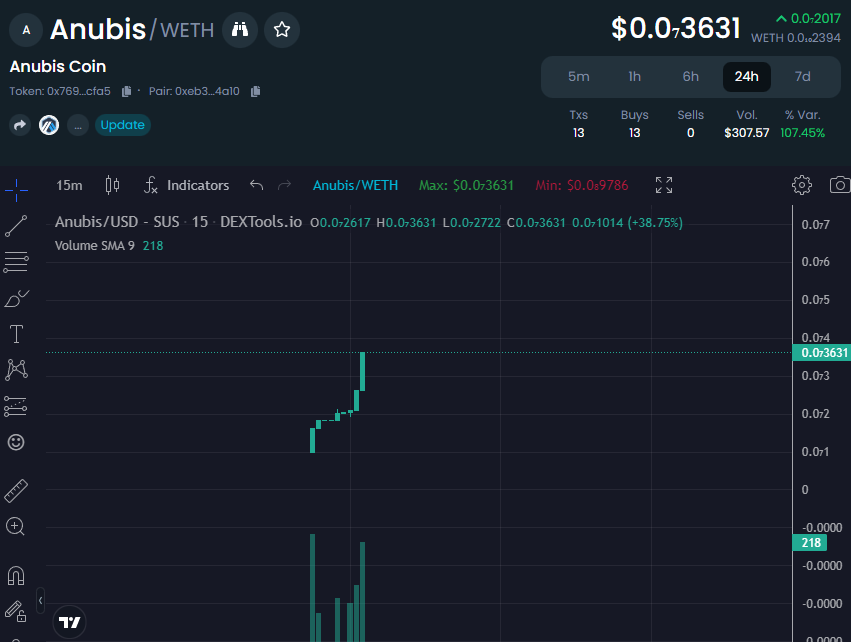Switch chart pair via Anubis/WETH label

click(x=355, y=186)
